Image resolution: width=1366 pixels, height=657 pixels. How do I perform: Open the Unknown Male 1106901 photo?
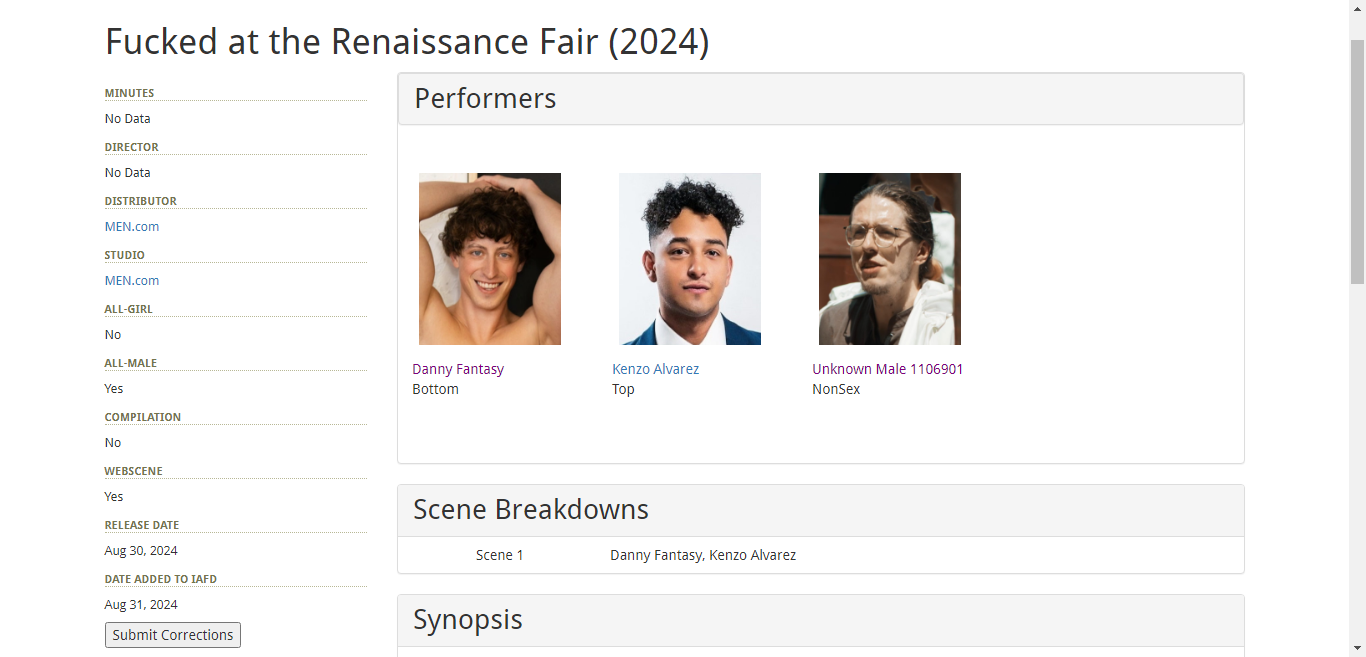pos(889,259)
